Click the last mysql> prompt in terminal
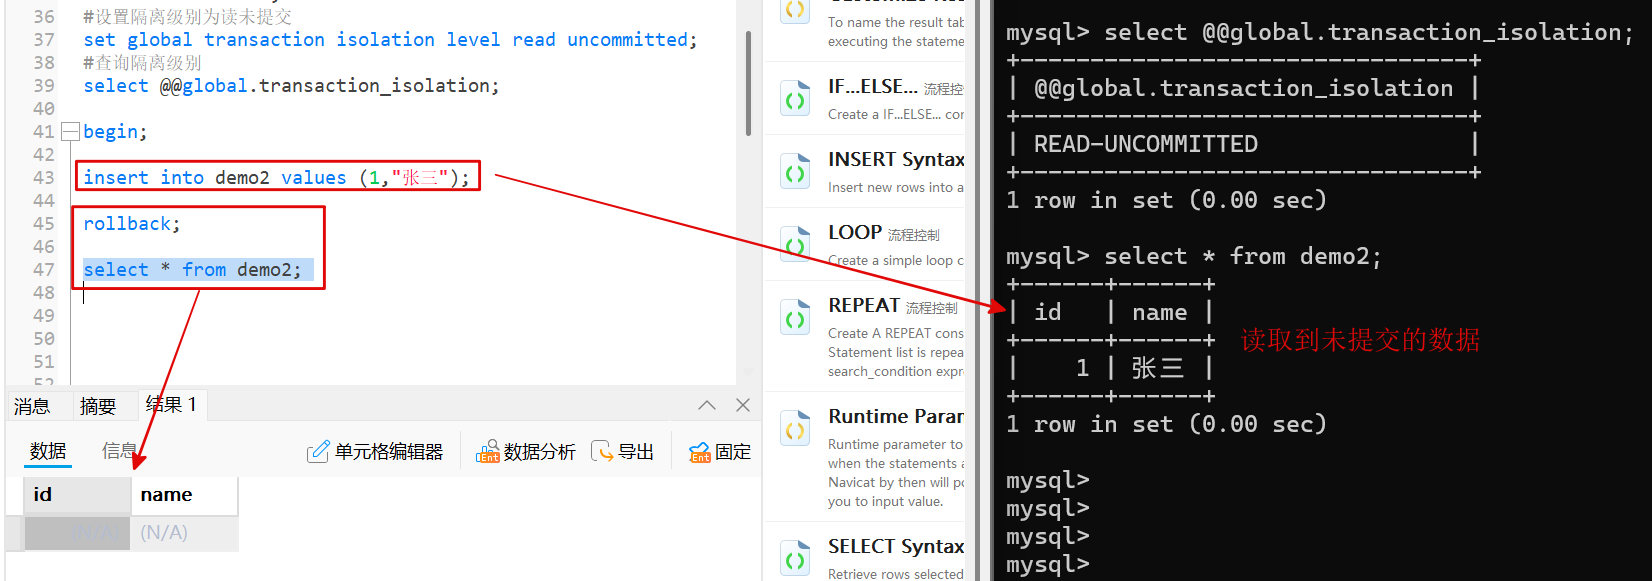This screenshot has height=581, width=1652. [x=1047, y=565]
